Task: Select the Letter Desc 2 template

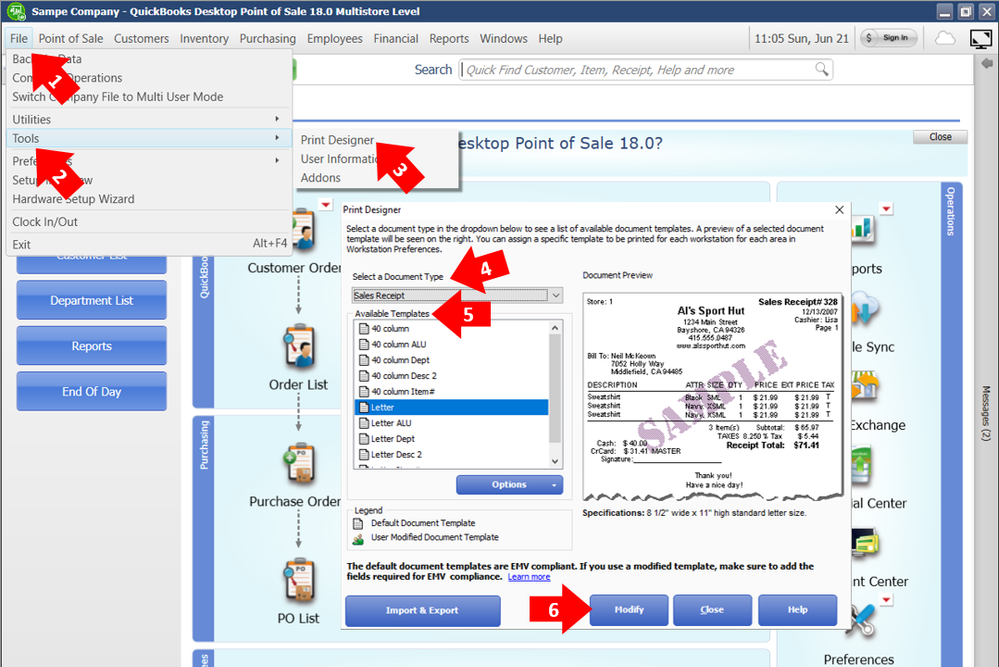Action: (451, 455)
